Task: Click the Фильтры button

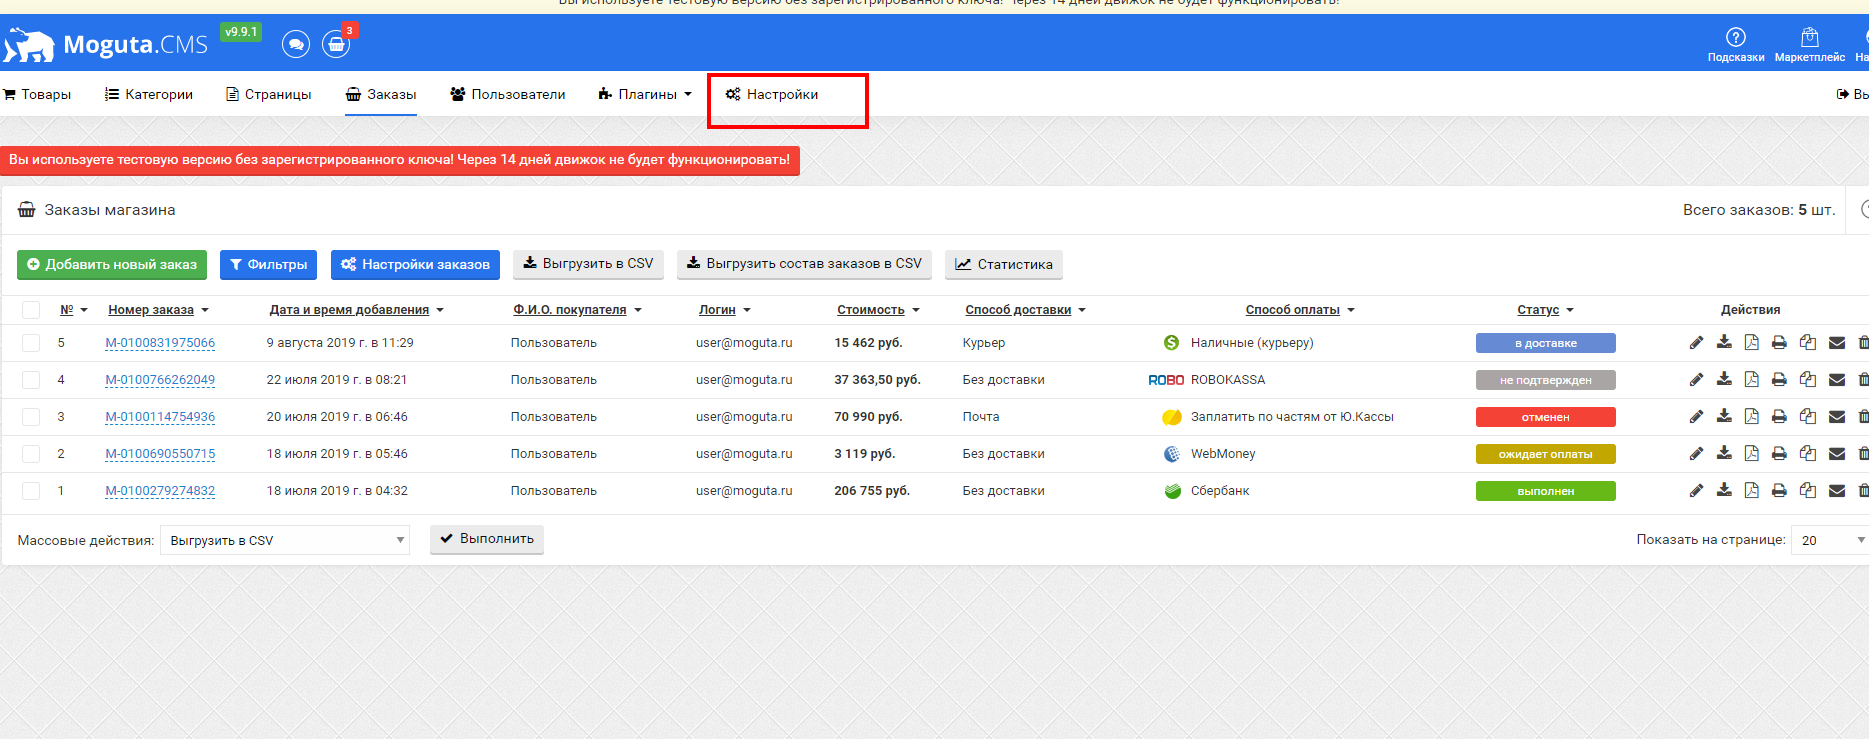Action: [268, 264]
